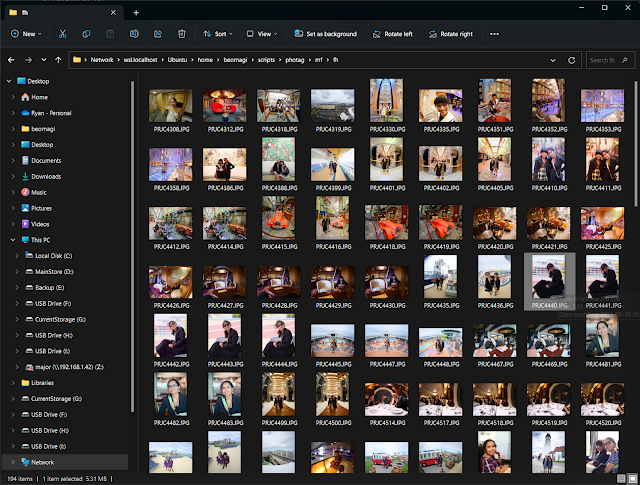
Task: Open the Sort dropdown
Action: coord(218,34)
